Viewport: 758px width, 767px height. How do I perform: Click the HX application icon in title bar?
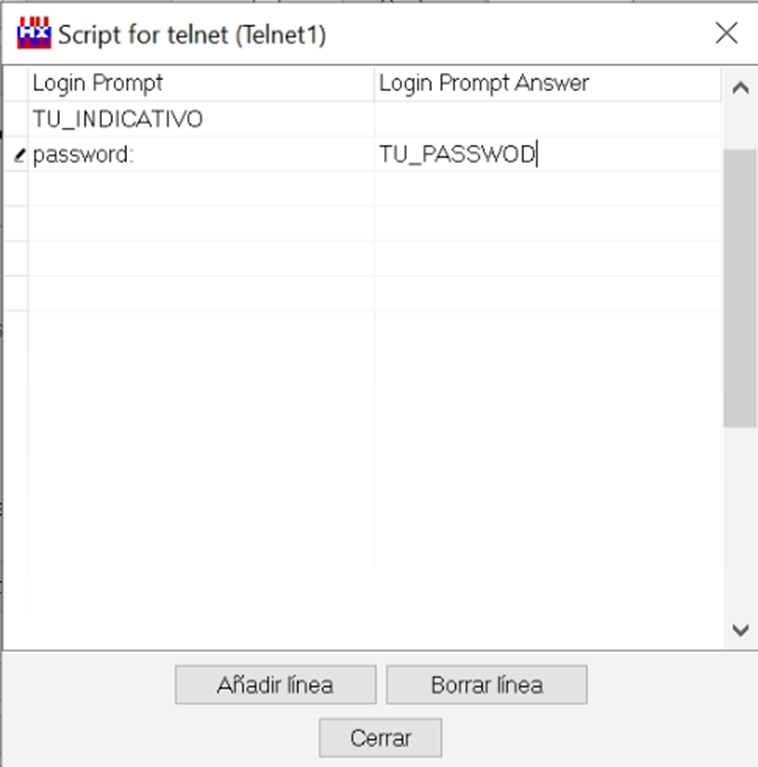34,33
